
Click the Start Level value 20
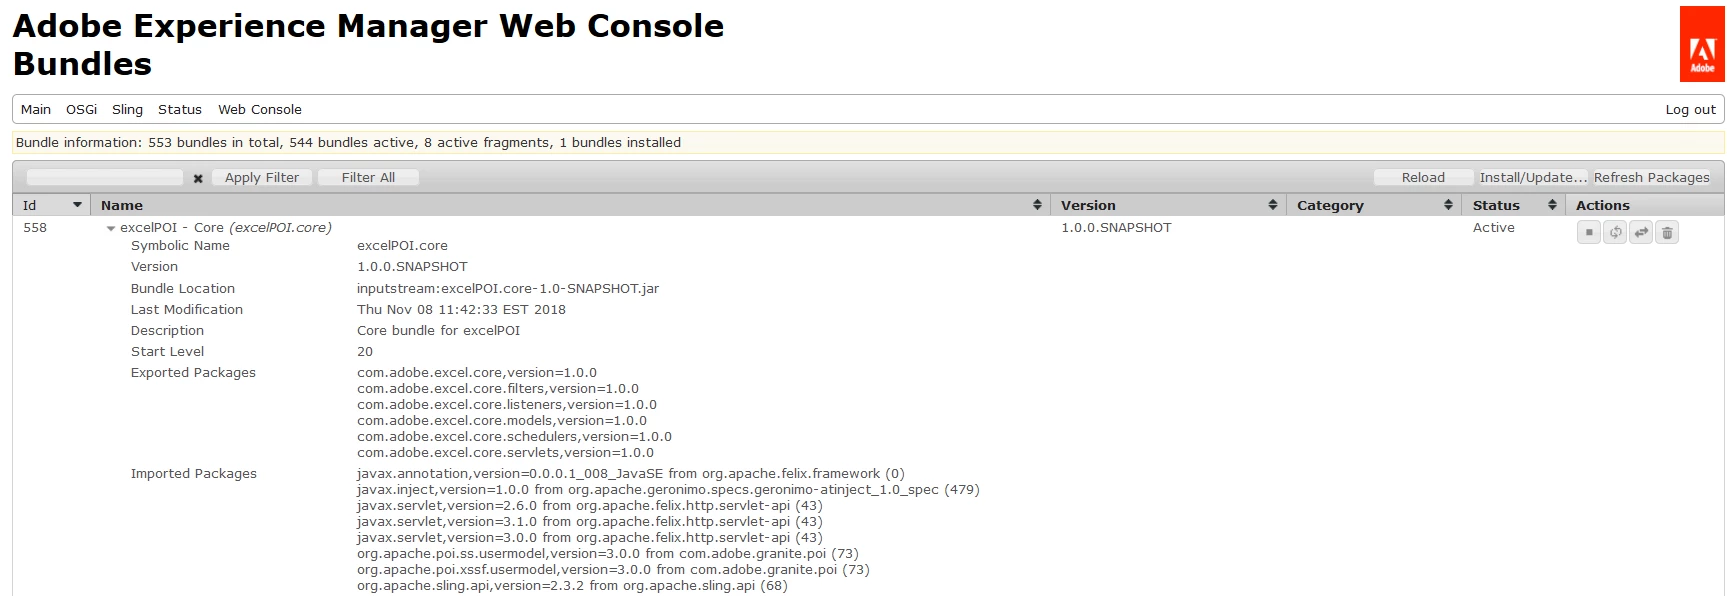click(365, 352)
